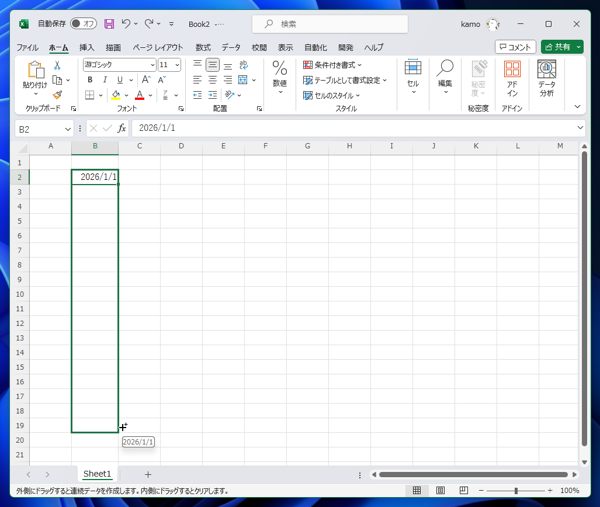Click the wrap text icon
Image resolution: width=600 pixels, height=507 pixels.
[x=243, y=65]
